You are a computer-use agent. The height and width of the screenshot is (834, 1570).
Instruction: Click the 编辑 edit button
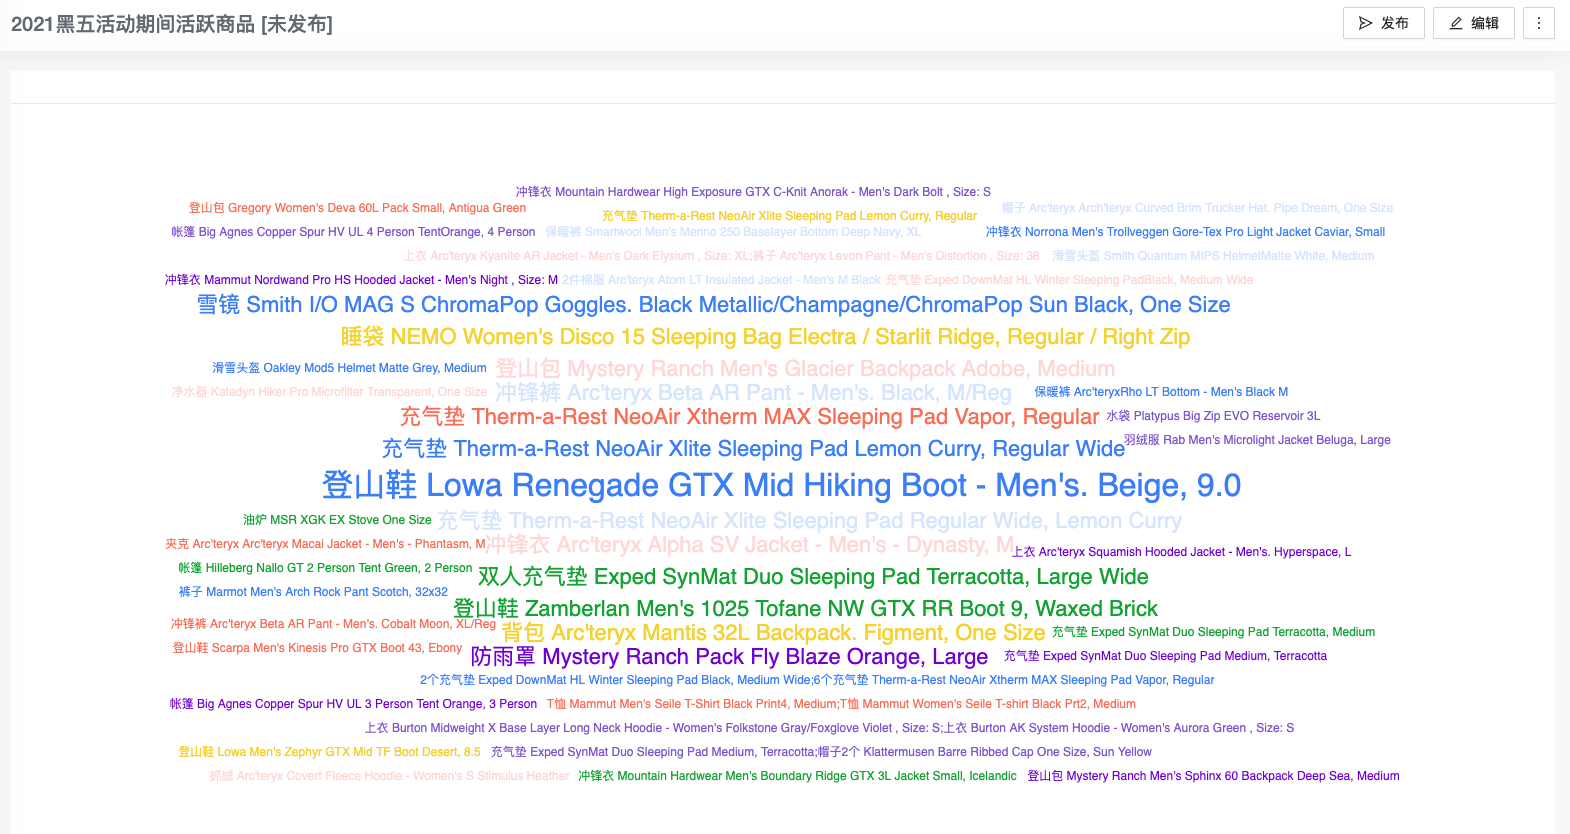pyautogui.click(x=1473, y=23)
